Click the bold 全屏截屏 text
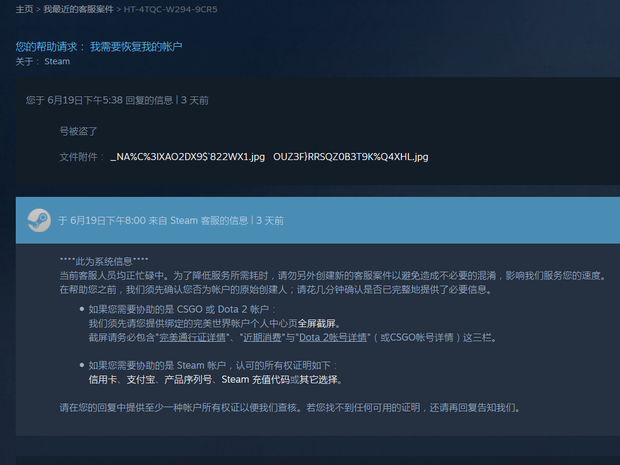 point(316,323)
